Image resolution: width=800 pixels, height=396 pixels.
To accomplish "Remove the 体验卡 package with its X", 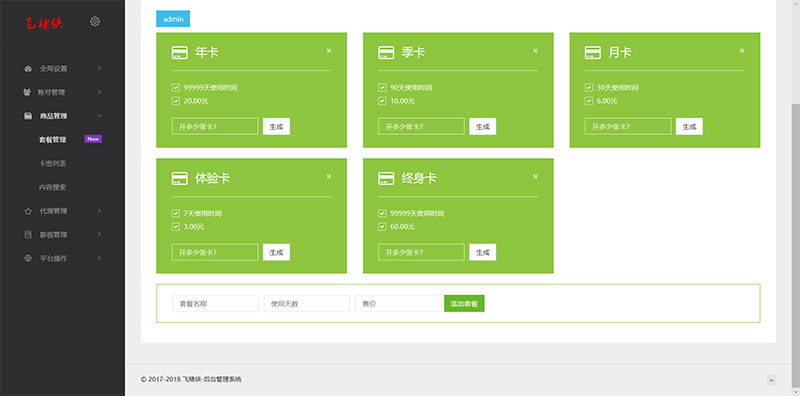I will pos(329,177).
